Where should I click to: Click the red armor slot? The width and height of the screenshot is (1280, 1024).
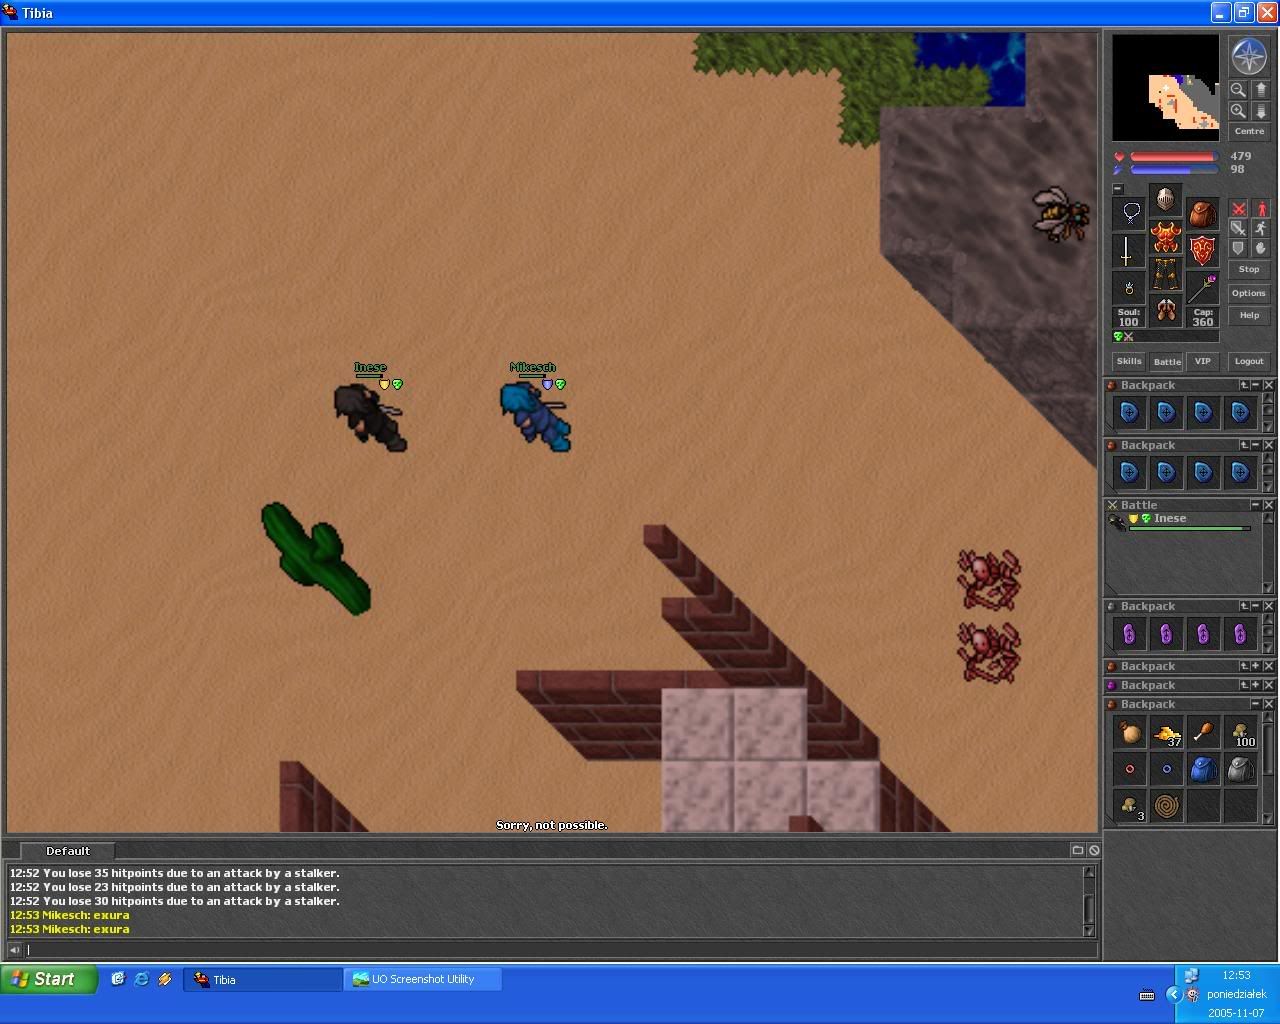tap(1165, 237)
